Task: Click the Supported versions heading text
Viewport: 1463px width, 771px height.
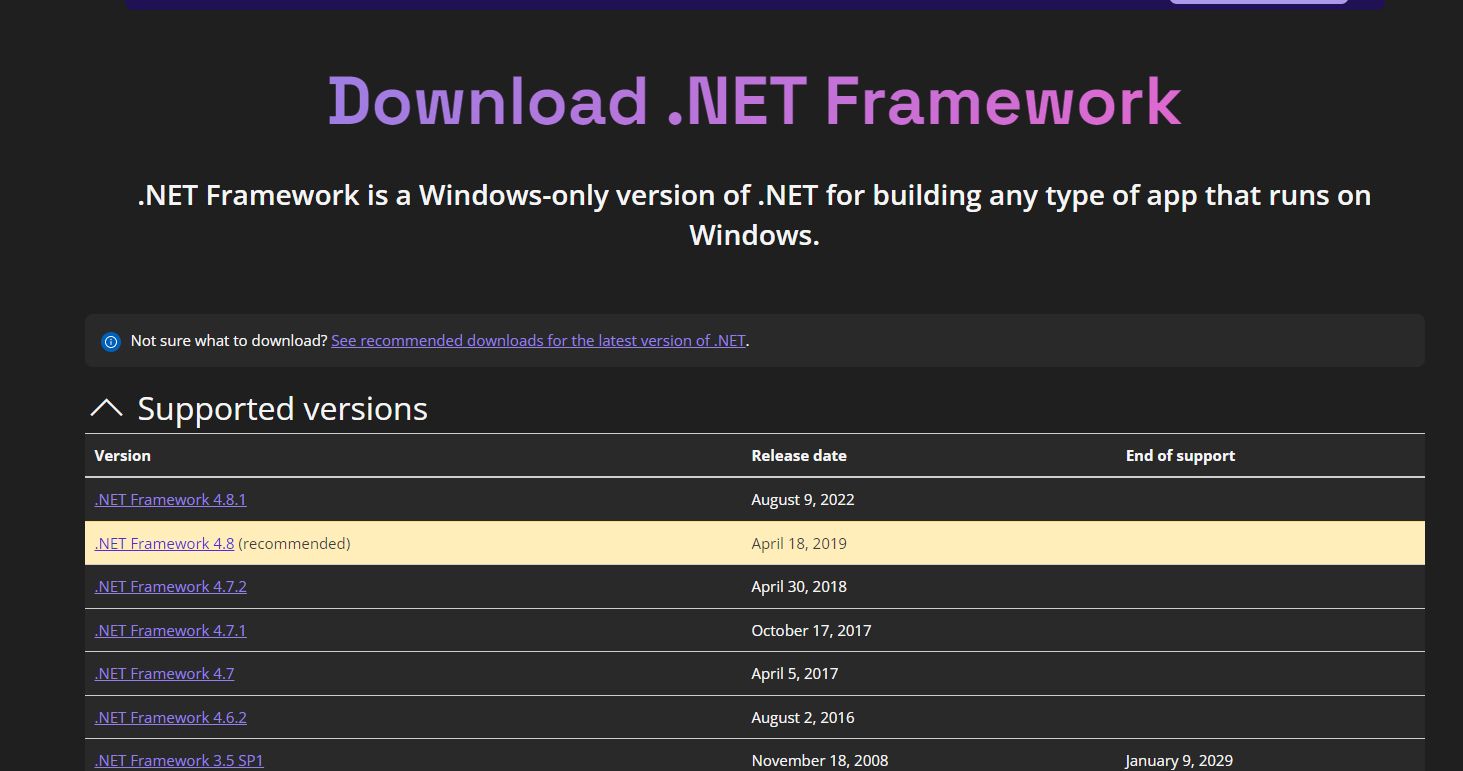Action: (x=282, y=408)
